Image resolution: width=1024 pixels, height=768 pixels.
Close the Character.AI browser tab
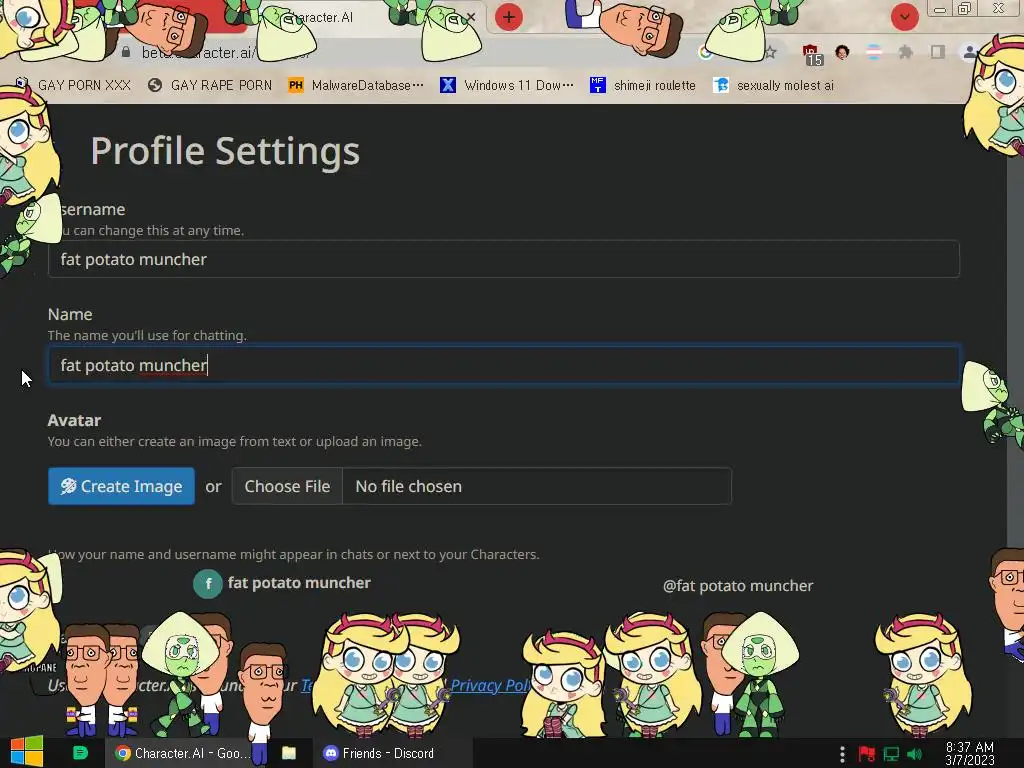click(470, 18)
